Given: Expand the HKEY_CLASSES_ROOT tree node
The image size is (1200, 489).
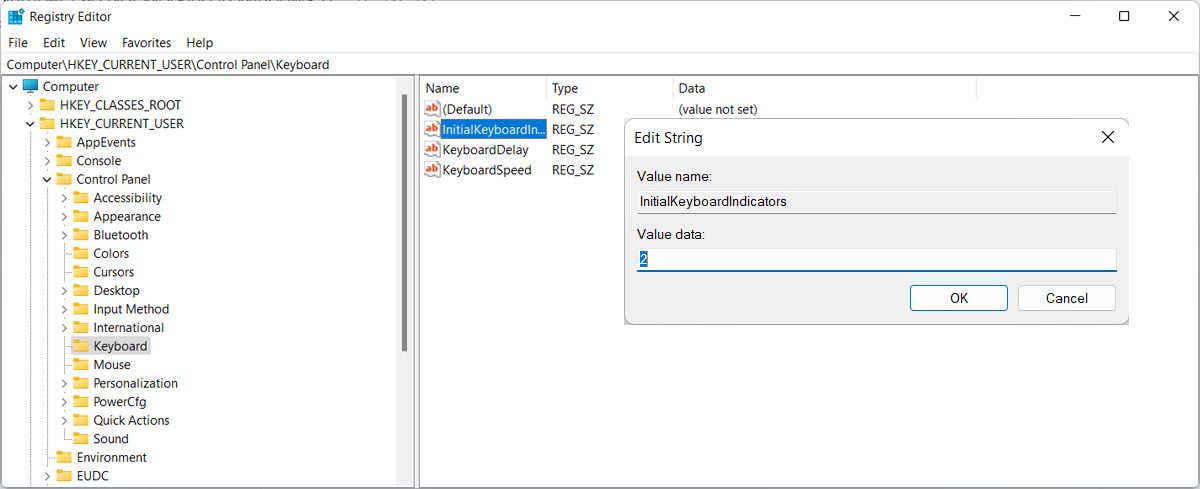Looking at the screenshot, I should click(30, 105).
